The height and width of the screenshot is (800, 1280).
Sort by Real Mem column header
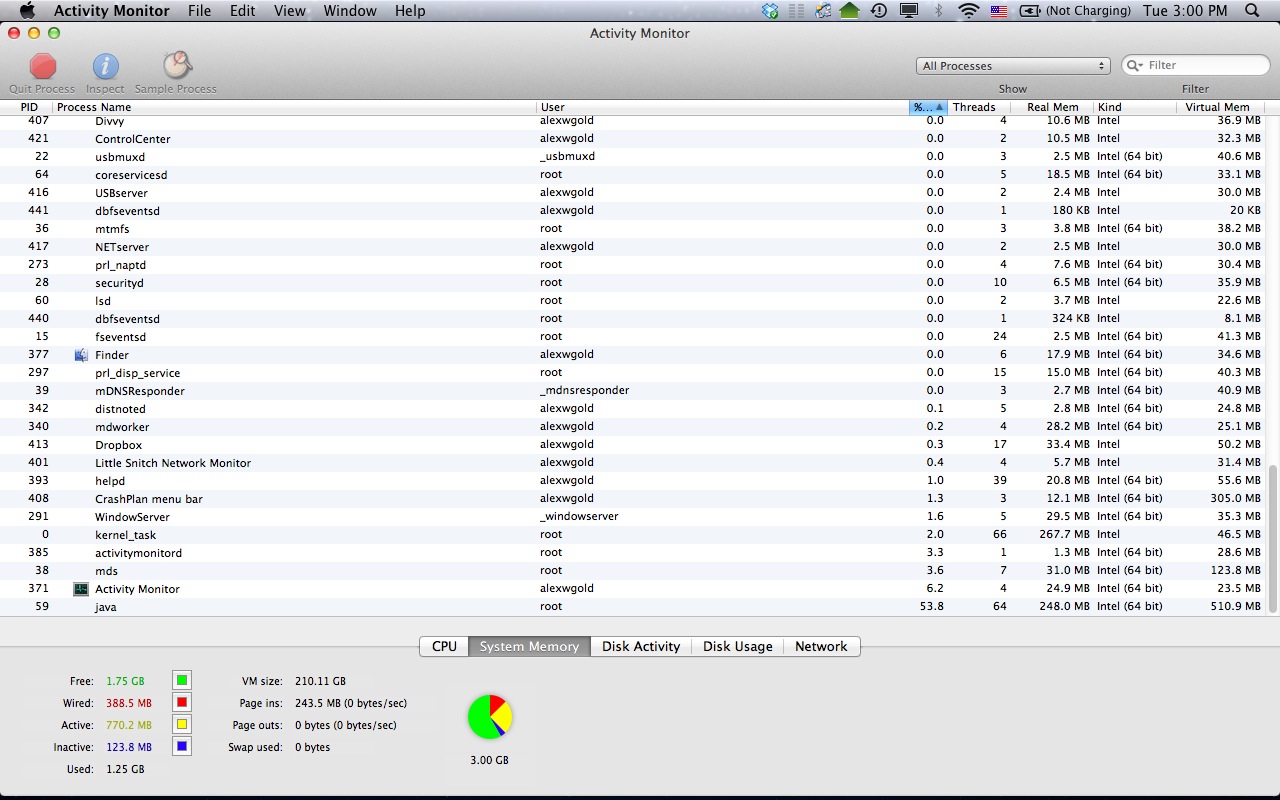coord(1052,107)
